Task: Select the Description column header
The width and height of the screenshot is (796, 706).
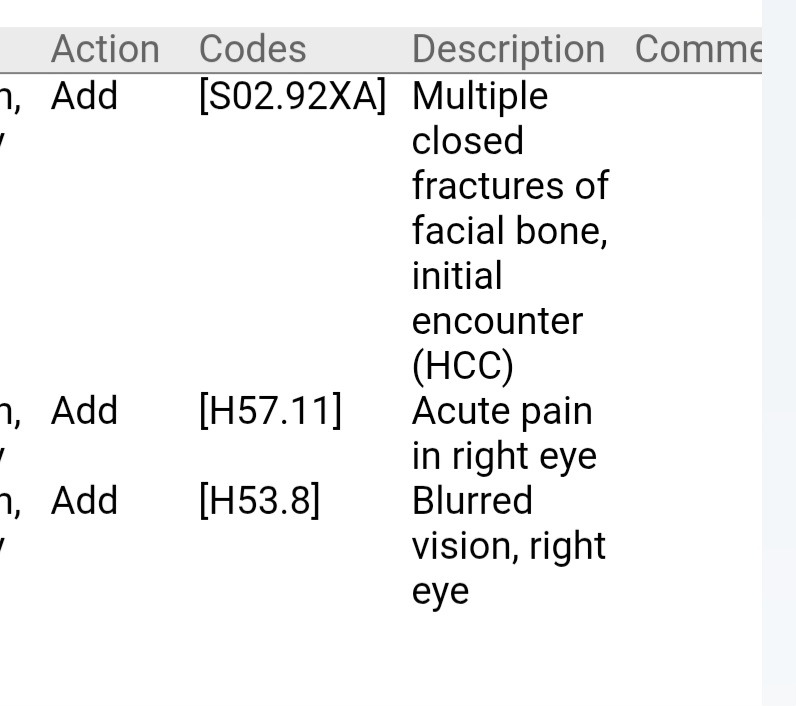Action: tap(508, 49)
